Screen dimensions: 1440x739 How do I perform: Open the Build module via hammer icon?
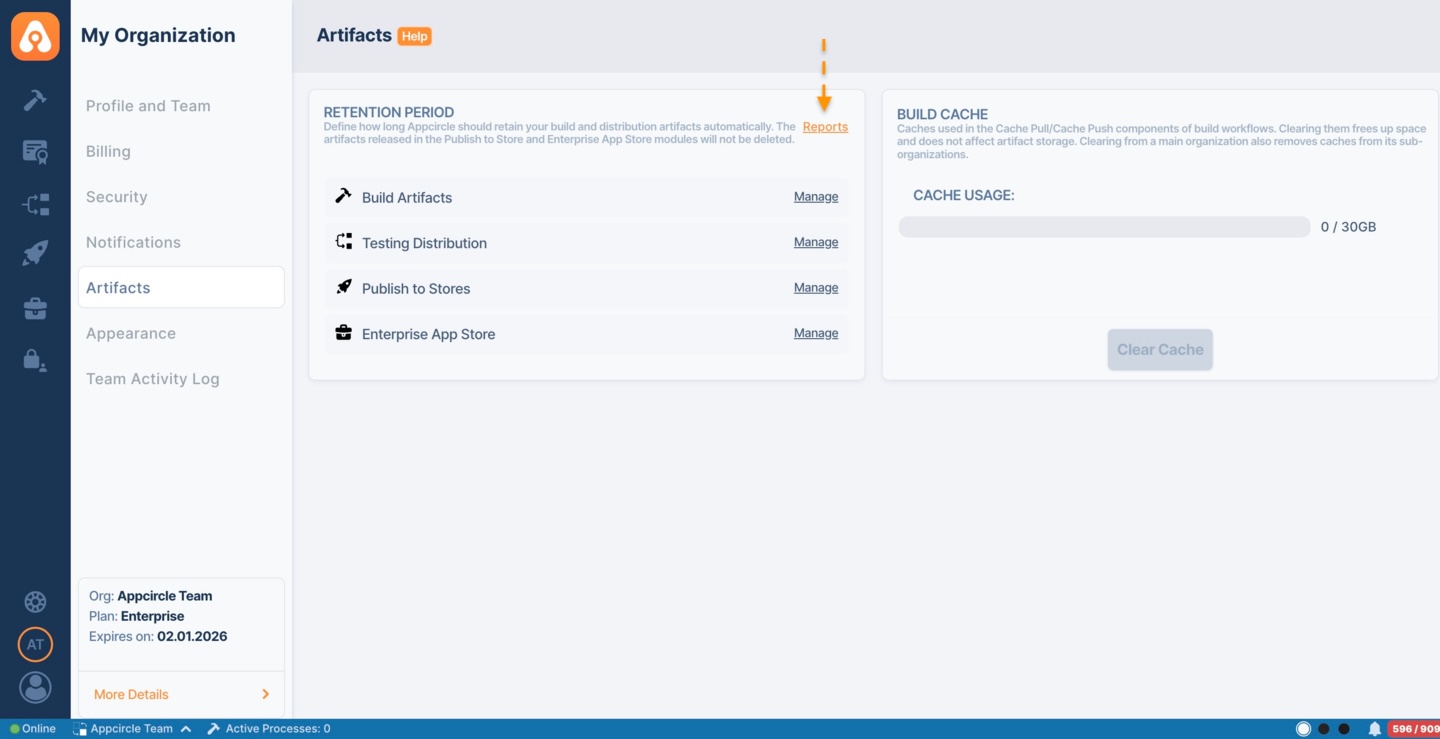[x=35, y=99]
